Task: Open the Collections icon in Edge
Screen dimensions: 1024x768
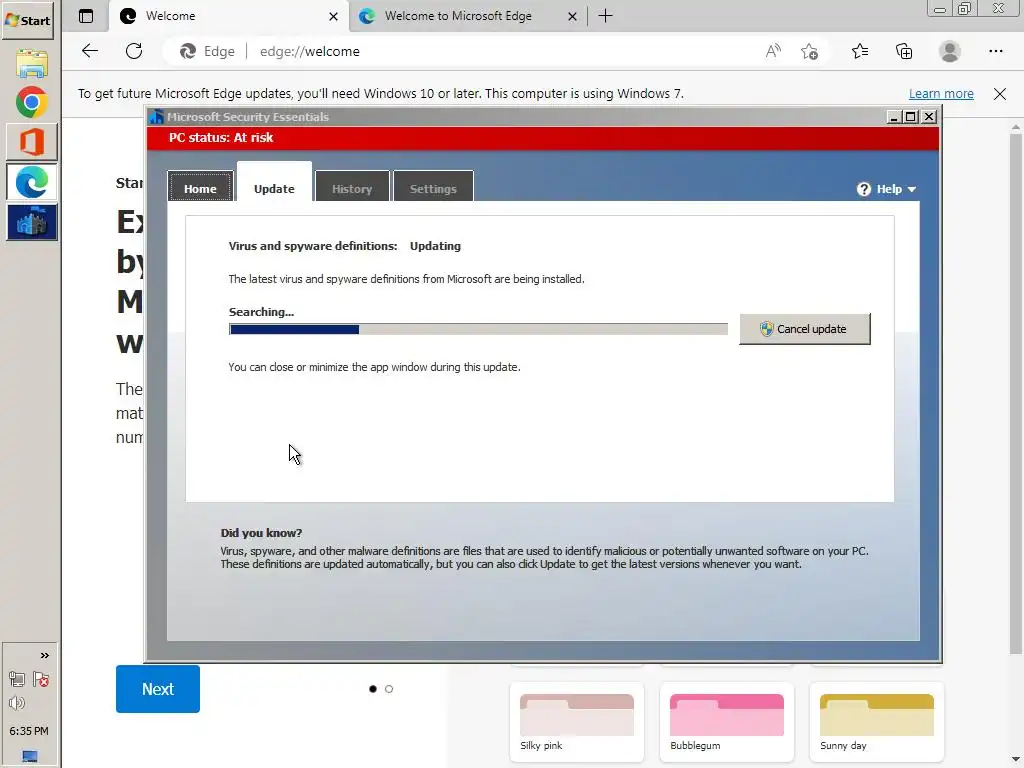Action: (904, 51)
